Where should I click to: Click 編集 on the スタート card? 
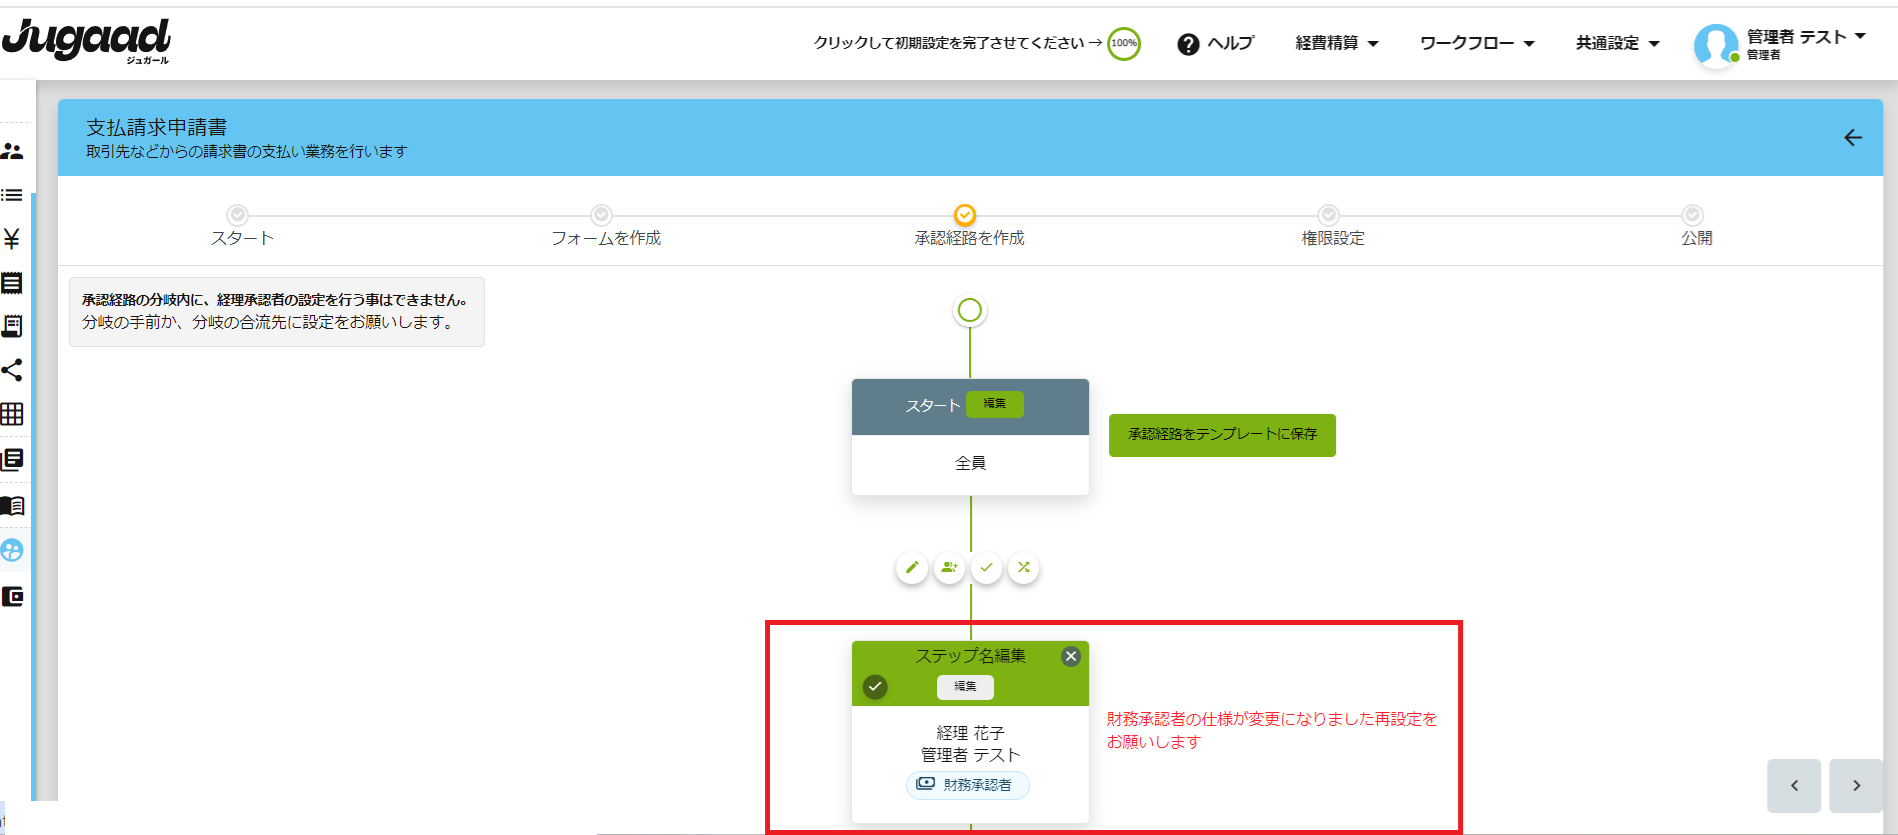(995, 404)
